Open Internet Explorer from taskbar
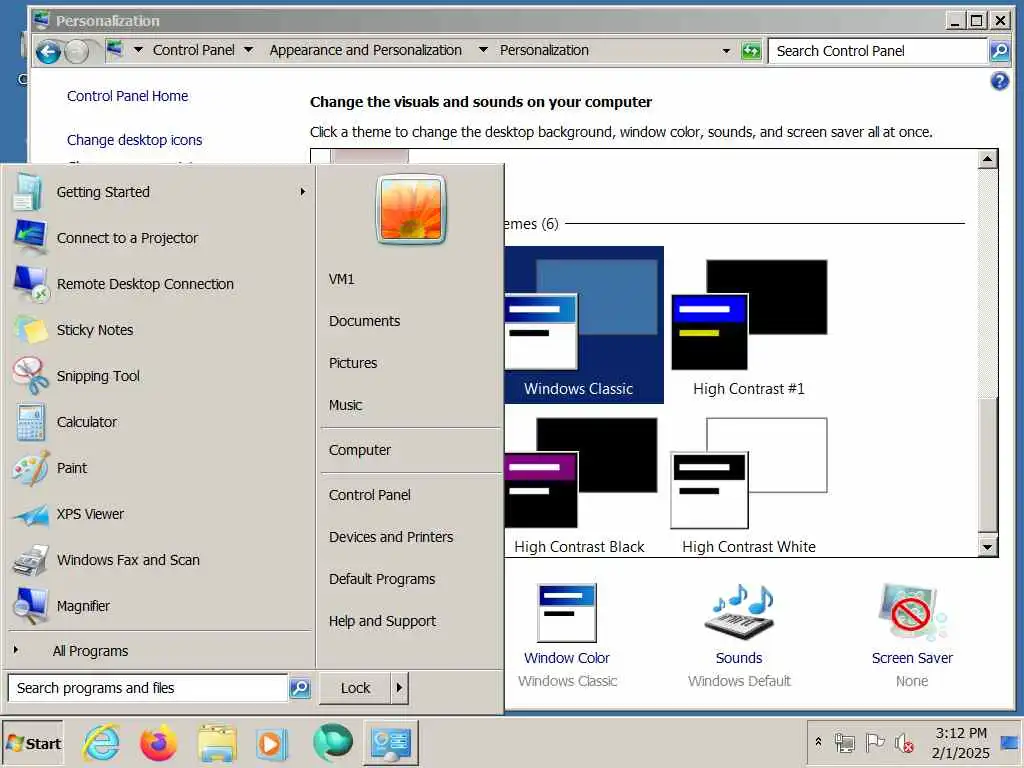The width and height of the screenshot is (1024, 768). [101, 743]
